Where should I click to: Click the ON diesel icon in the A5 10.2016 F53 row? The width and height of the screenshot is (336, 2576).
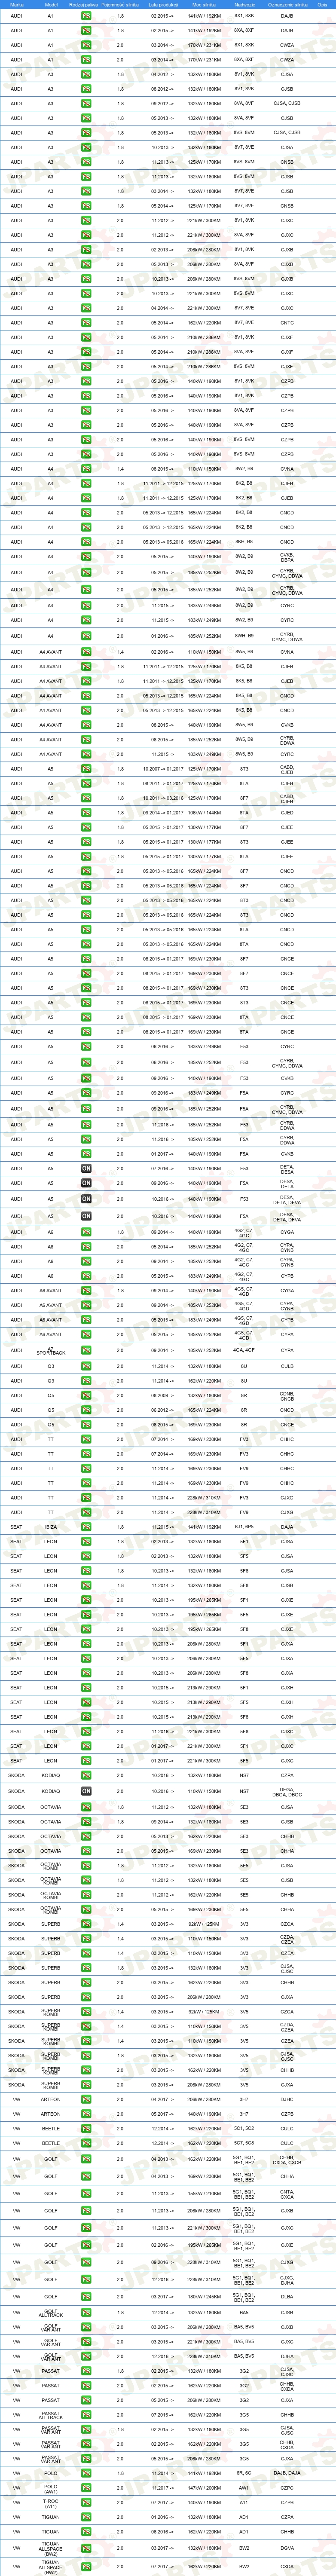click(x=86, y=1200)
